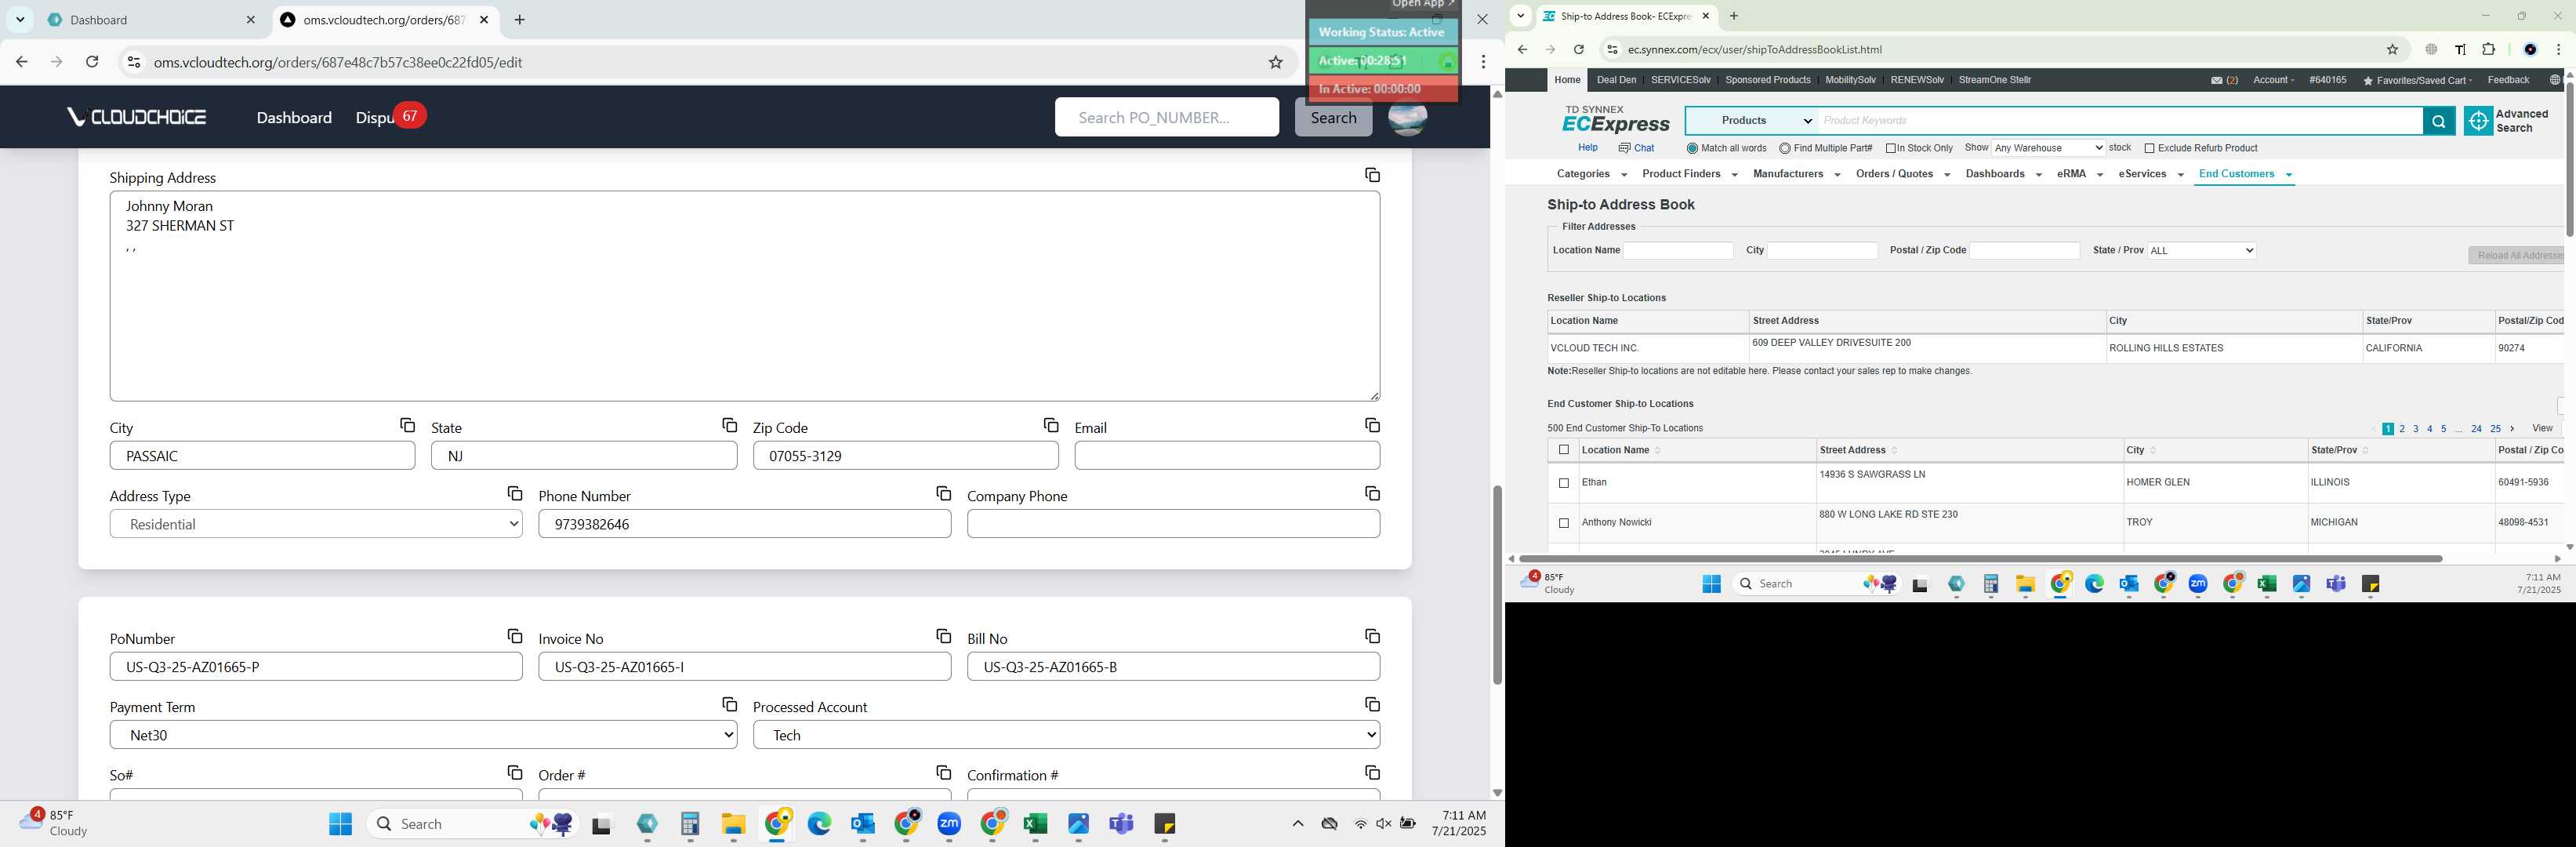Copy the Payment Term value
This screenshot has width=2576, height=847.
729,704
